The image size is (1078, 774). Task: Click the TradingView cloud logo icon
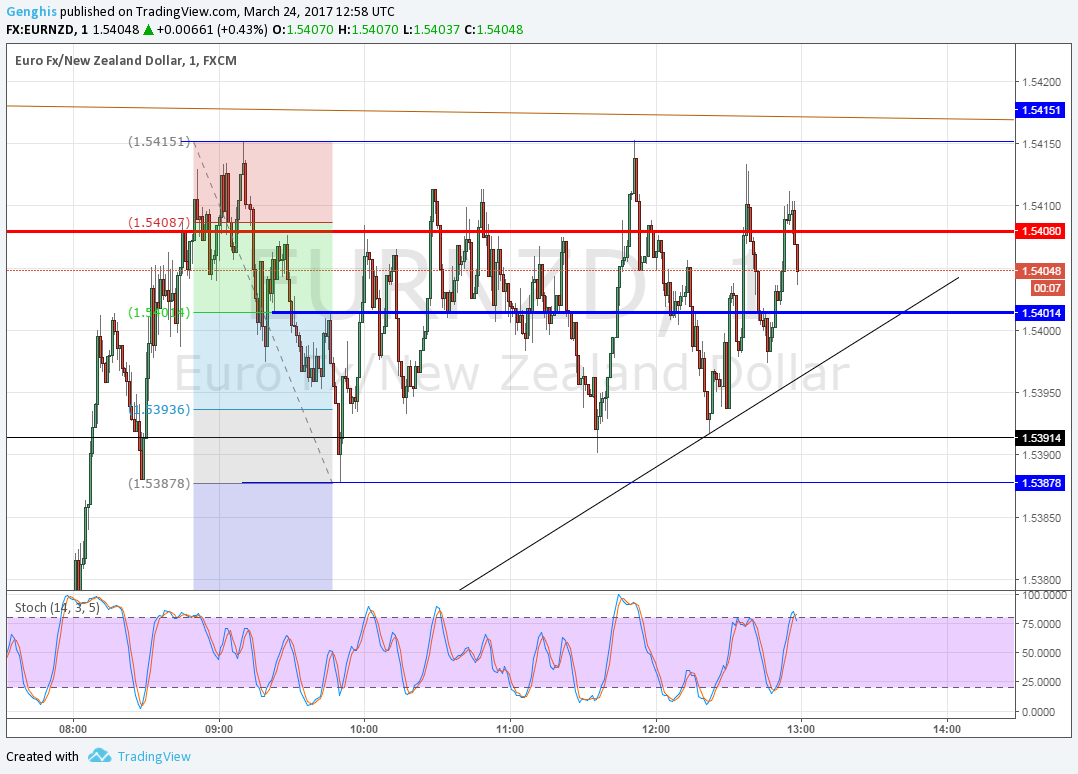pos(100,755)
